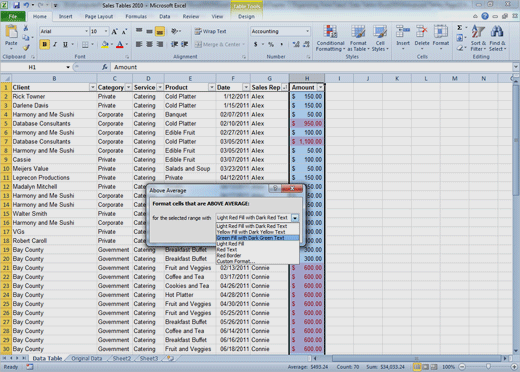The image size is (520, 372).
Task: Switch to Original Data sheet tab
Action: [x=87, y=358]
